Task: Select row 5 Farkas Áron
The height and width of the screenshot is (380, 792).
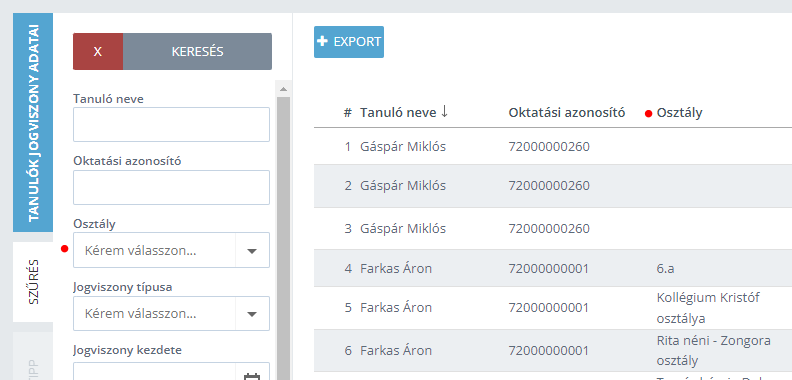Action: [x=553, y=308]
